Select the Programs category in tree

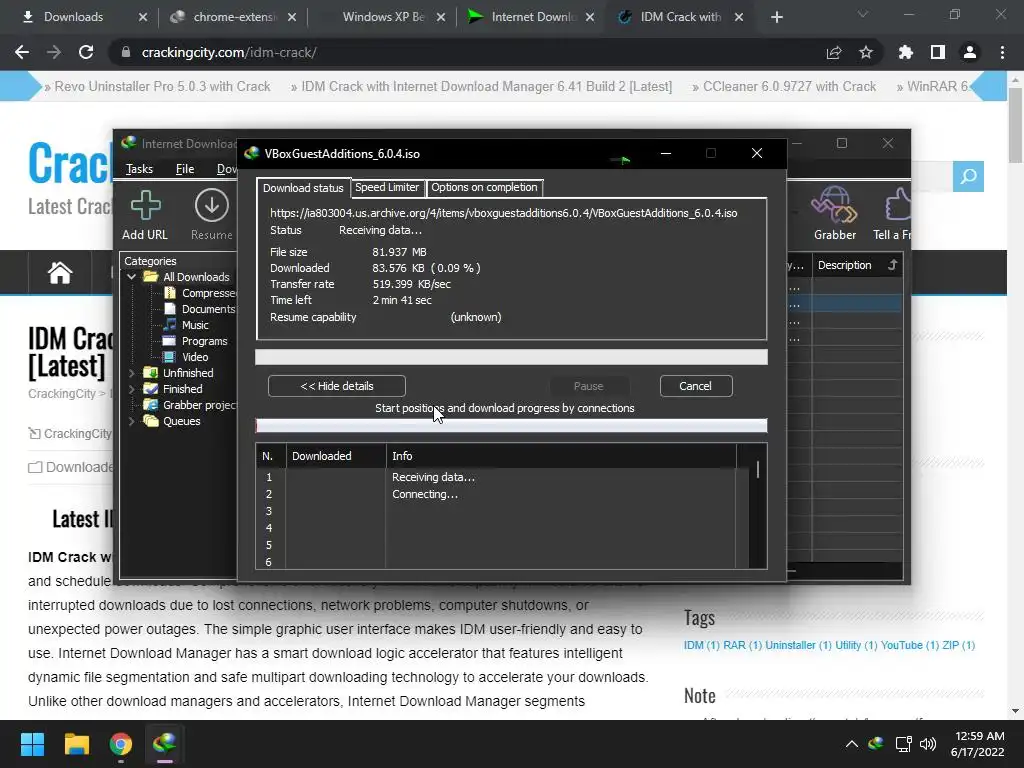tap(204, 341)
